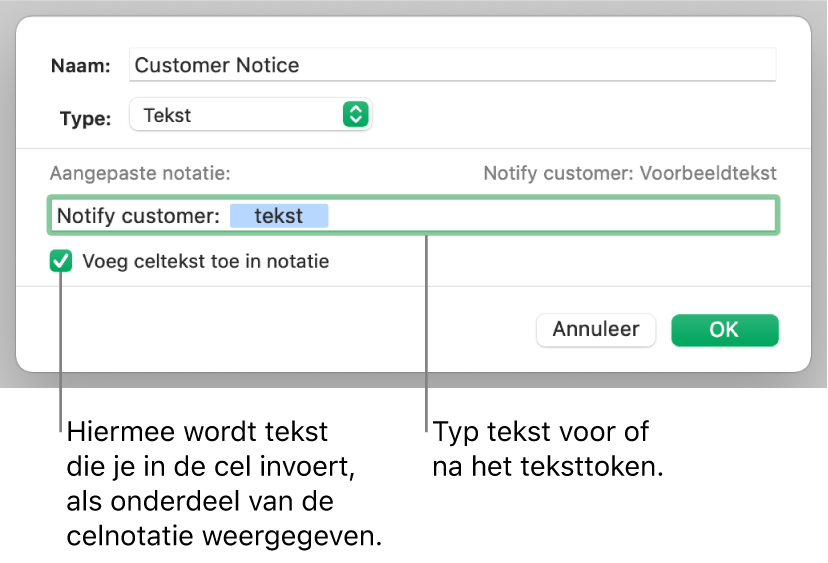This screenshot has width=828, height=563.
Task: Click the callout line below notation field
Action: point(427,330)
